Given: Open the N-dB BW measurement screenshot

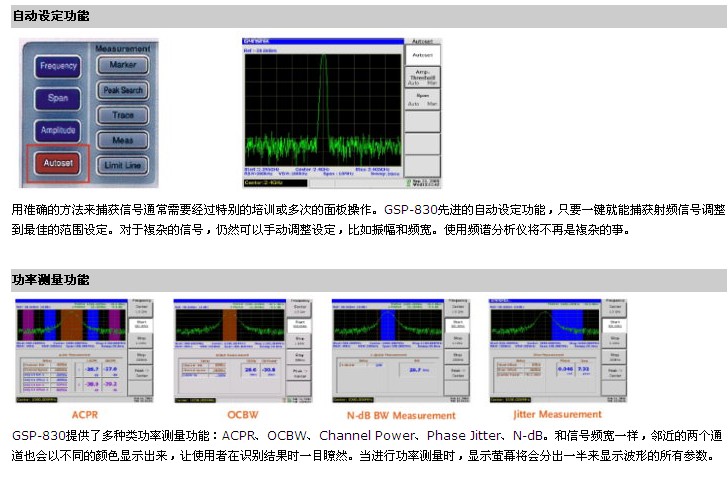Looking at the screenshot, I should tap(401, 351).
